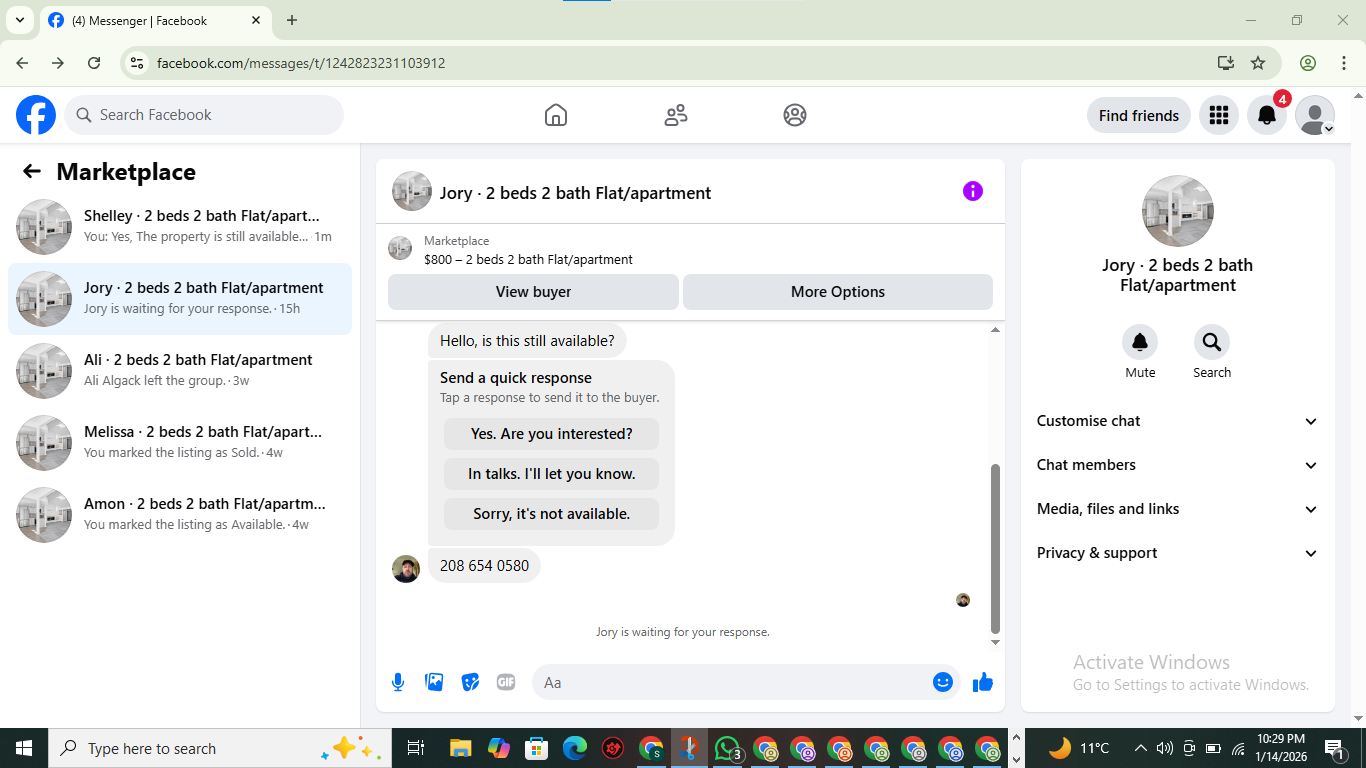The height and width of the screenshot is (768, 1366).
Task: Expand Privacy & support section
Action: click(x=1178, y=553)
